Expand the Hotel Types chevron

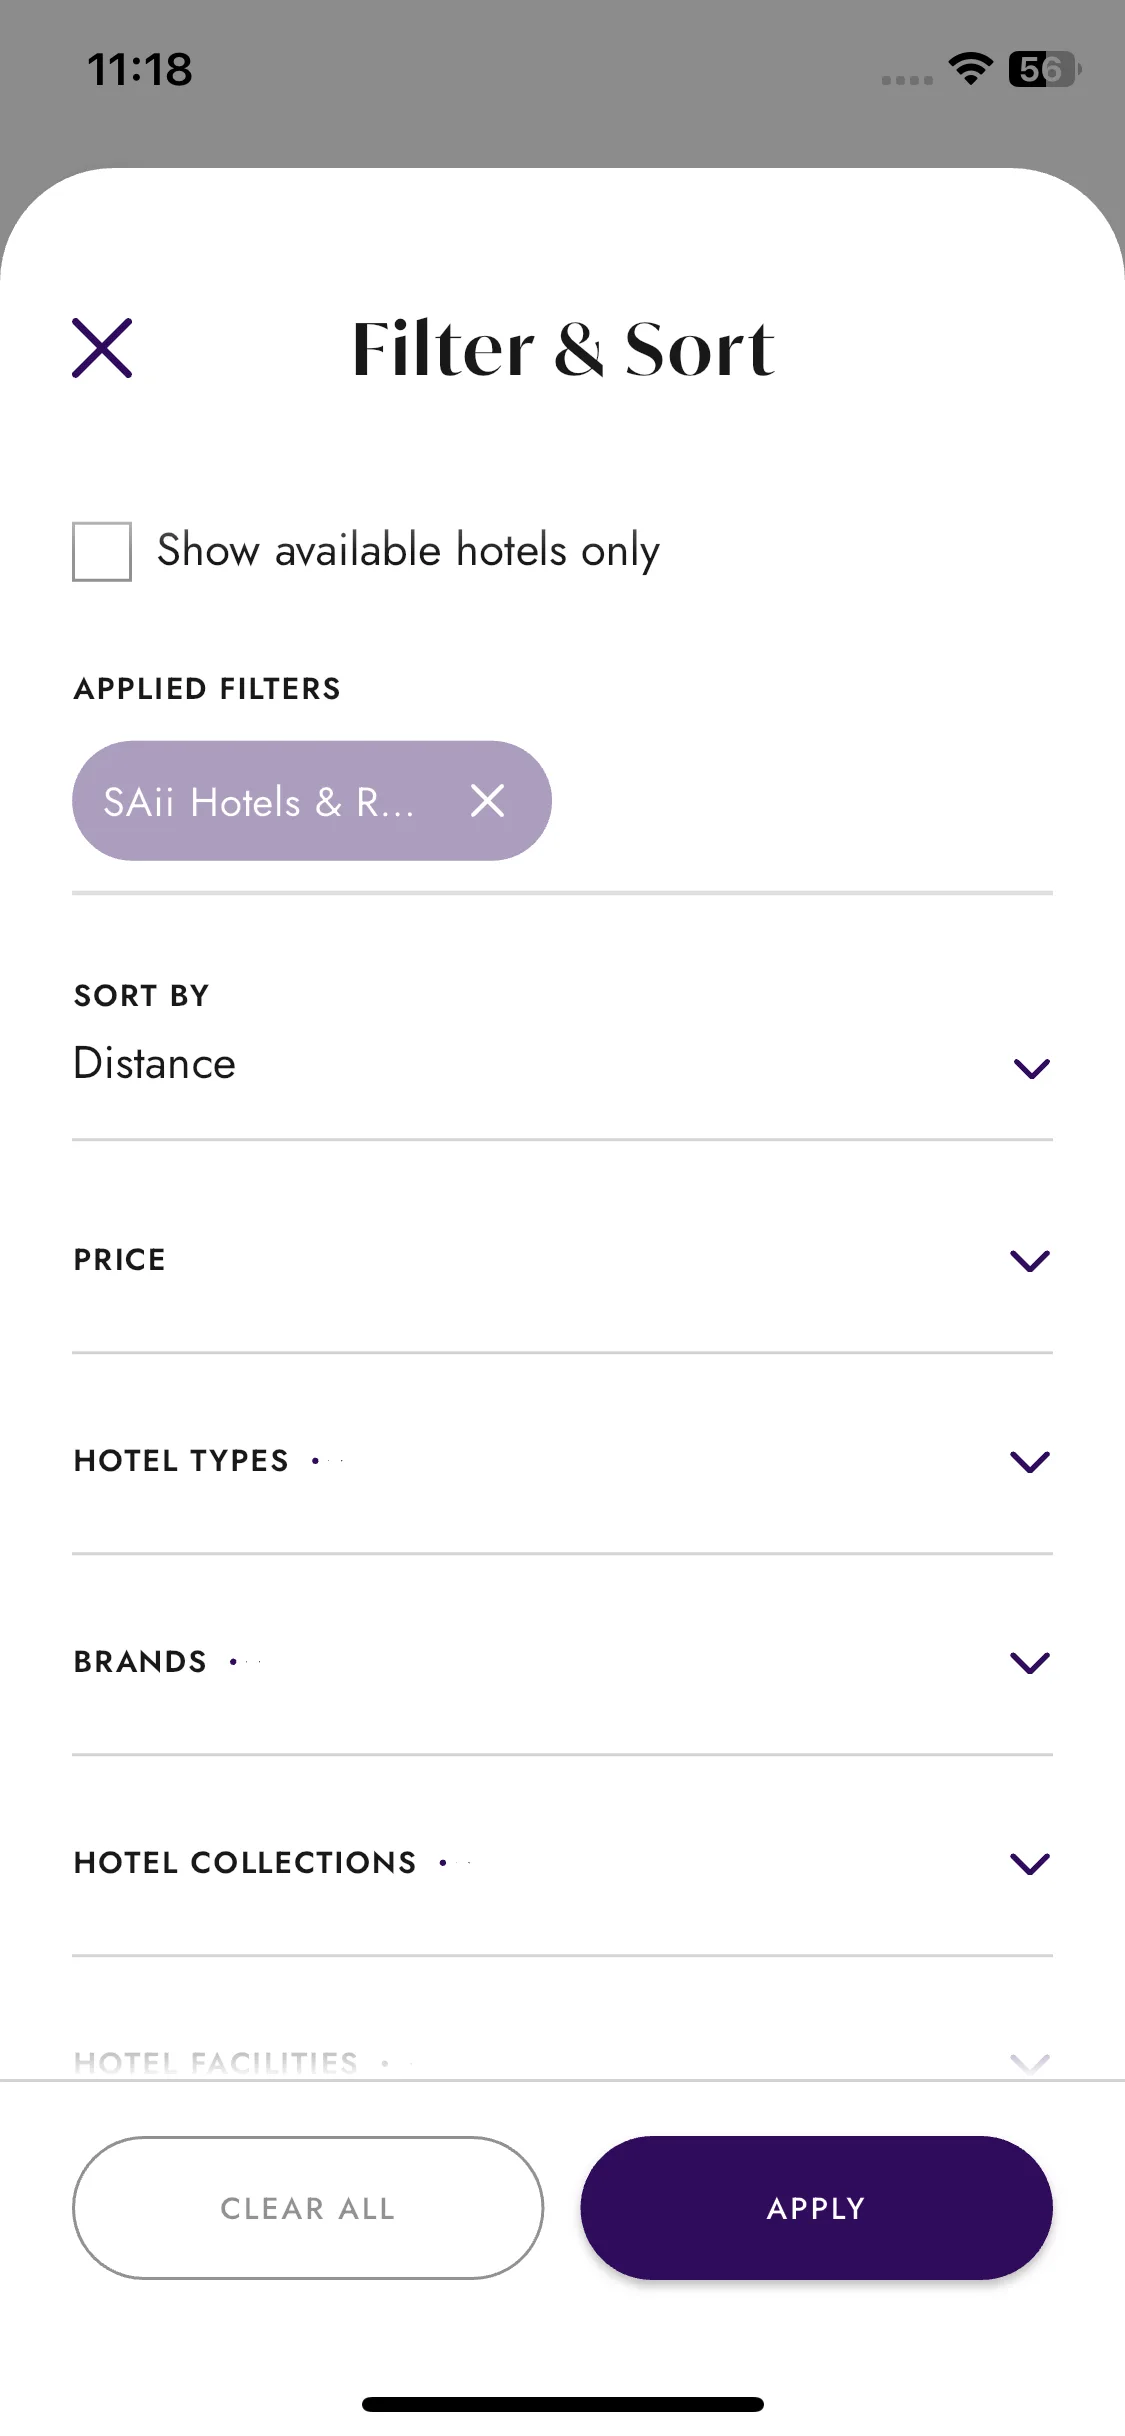(x=1030, y=1461)
